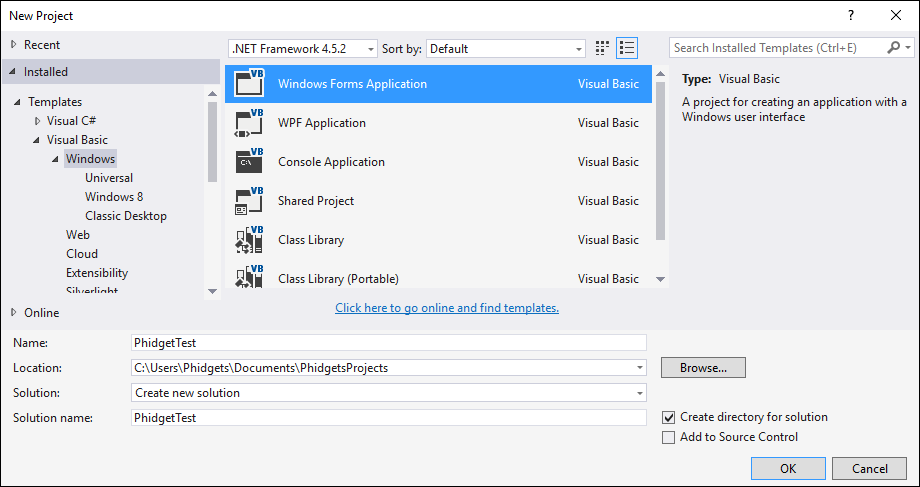Click the template list scroll up arrow
Image resolution: width=920 pixels, height=487 pixels.
coord(661,73)
